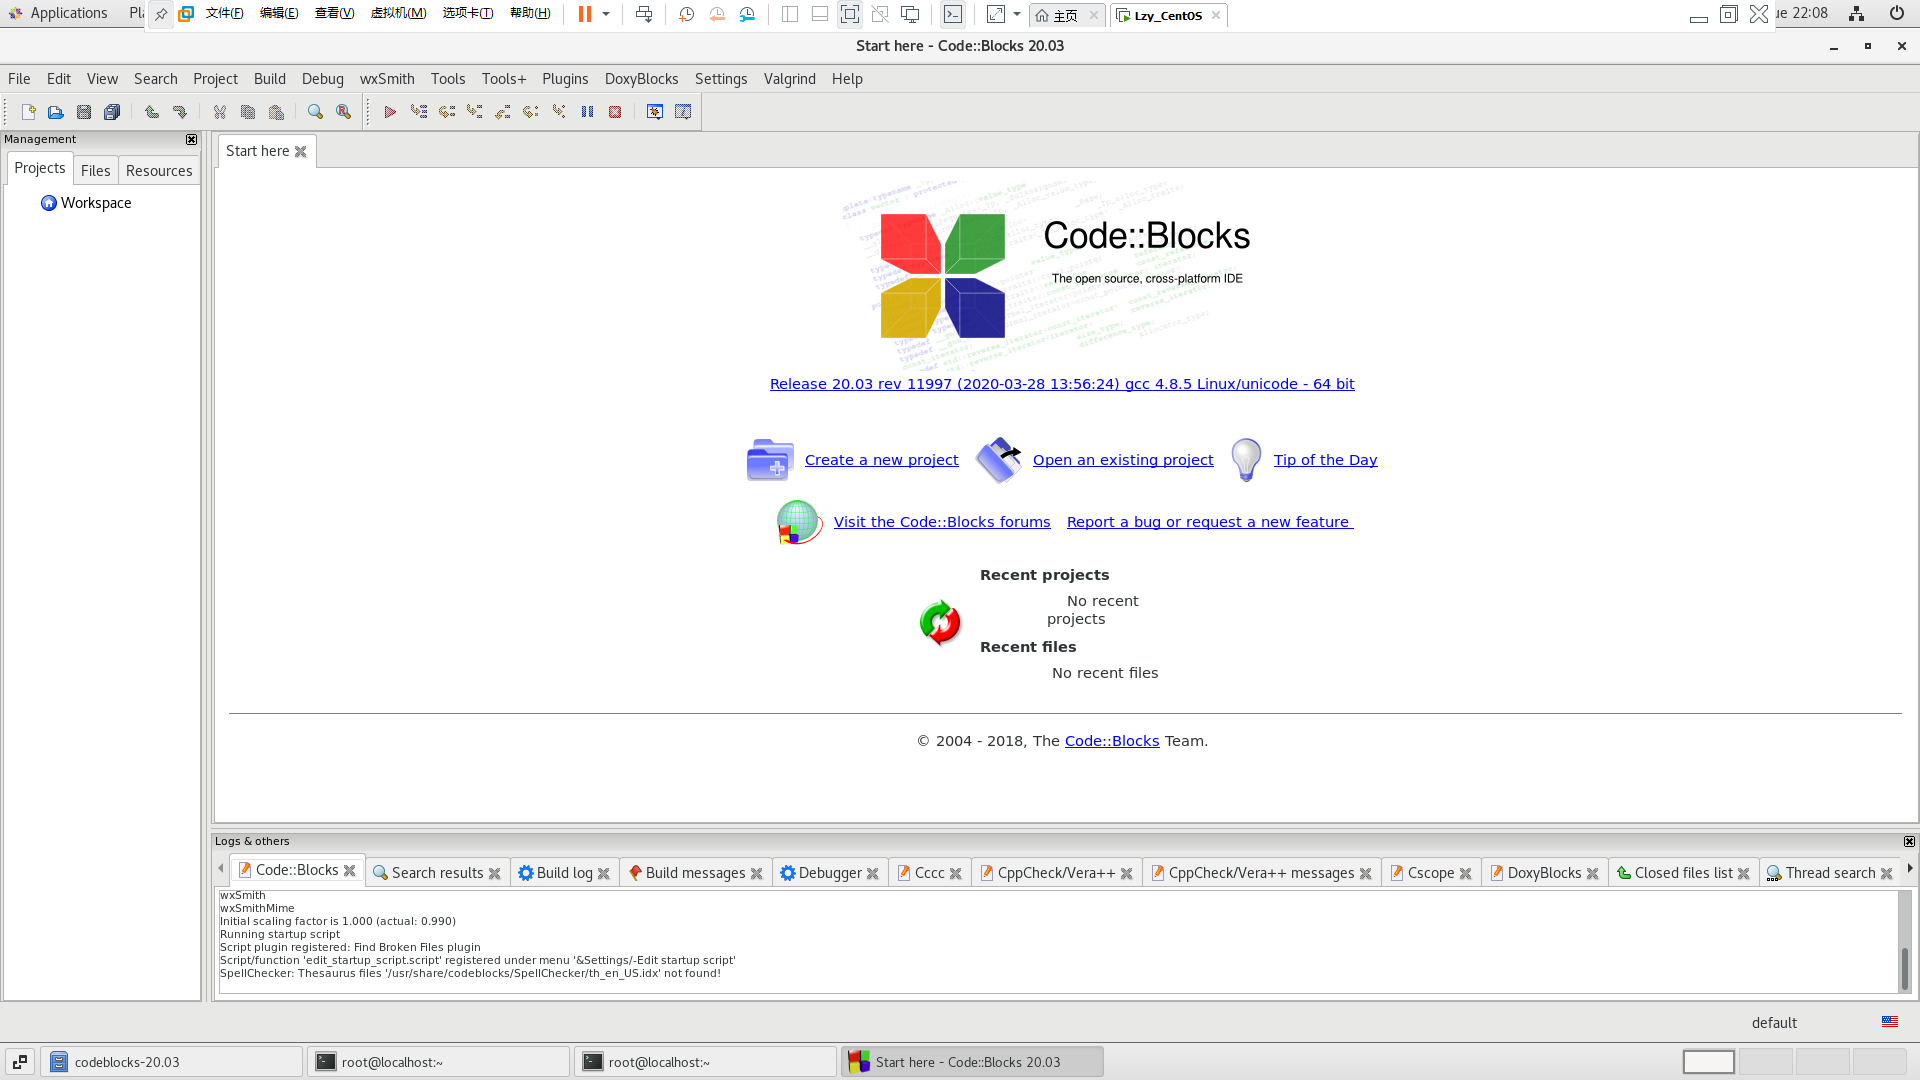
Task: Click the Replace magnifier icon
Action: click(x=343, y=112)
